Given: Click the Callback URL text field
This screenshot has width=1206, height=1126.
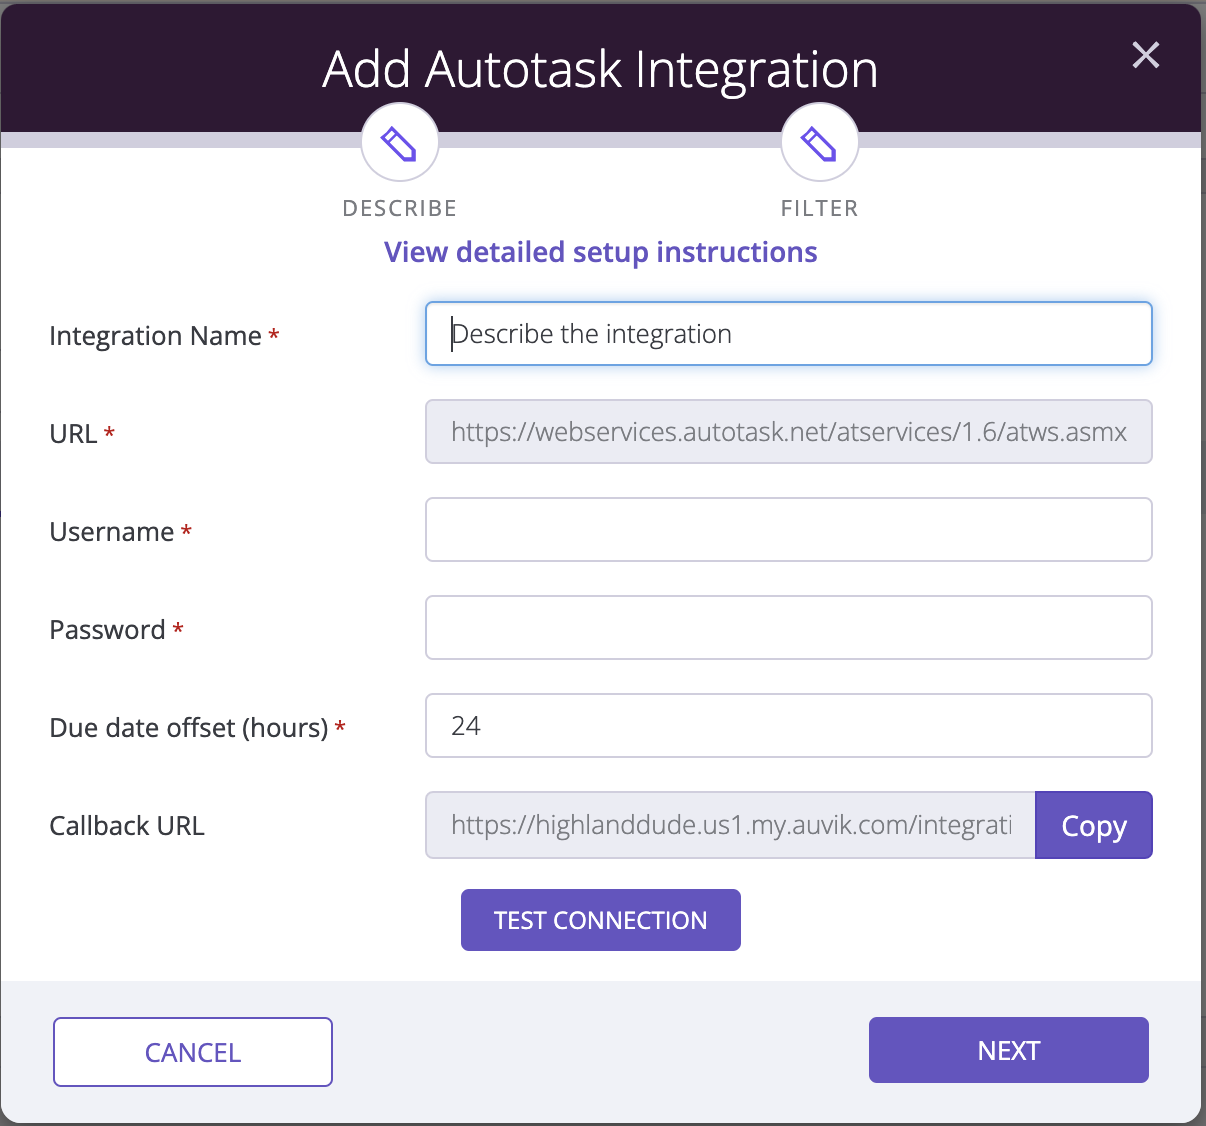Looking at the screenshot, I should pos(731,825).
